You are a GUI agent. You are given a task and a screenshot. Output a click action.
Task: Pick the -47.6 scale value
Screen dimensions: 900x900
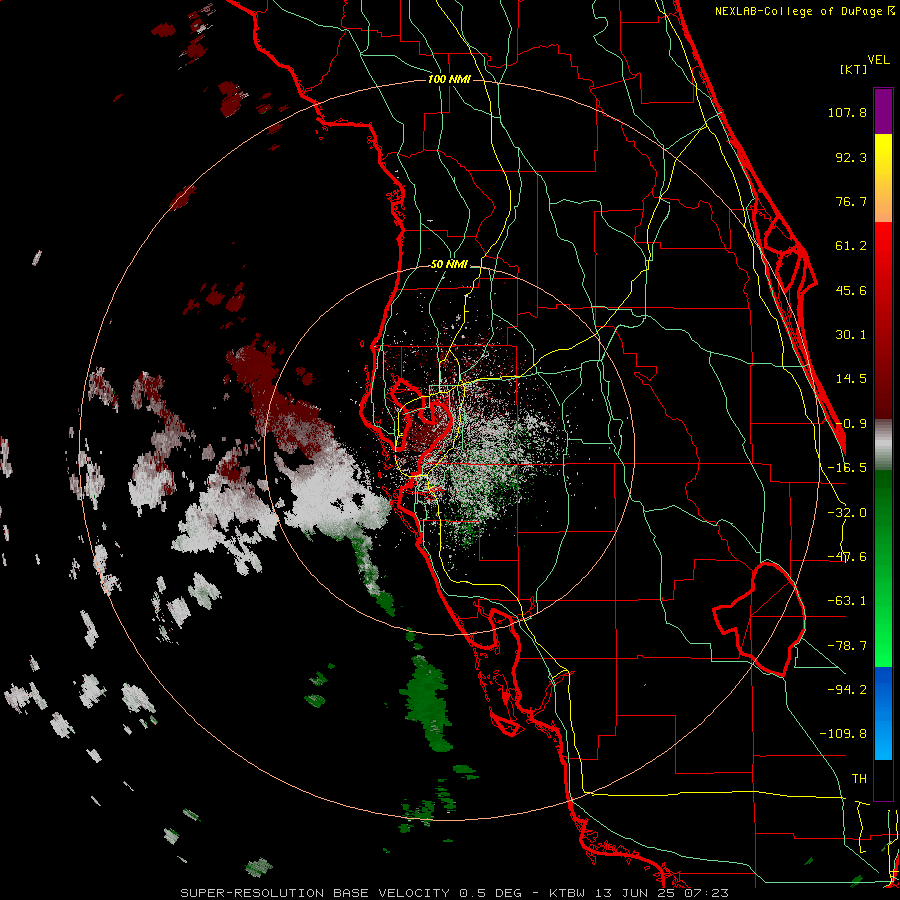(x=847, y=557)
